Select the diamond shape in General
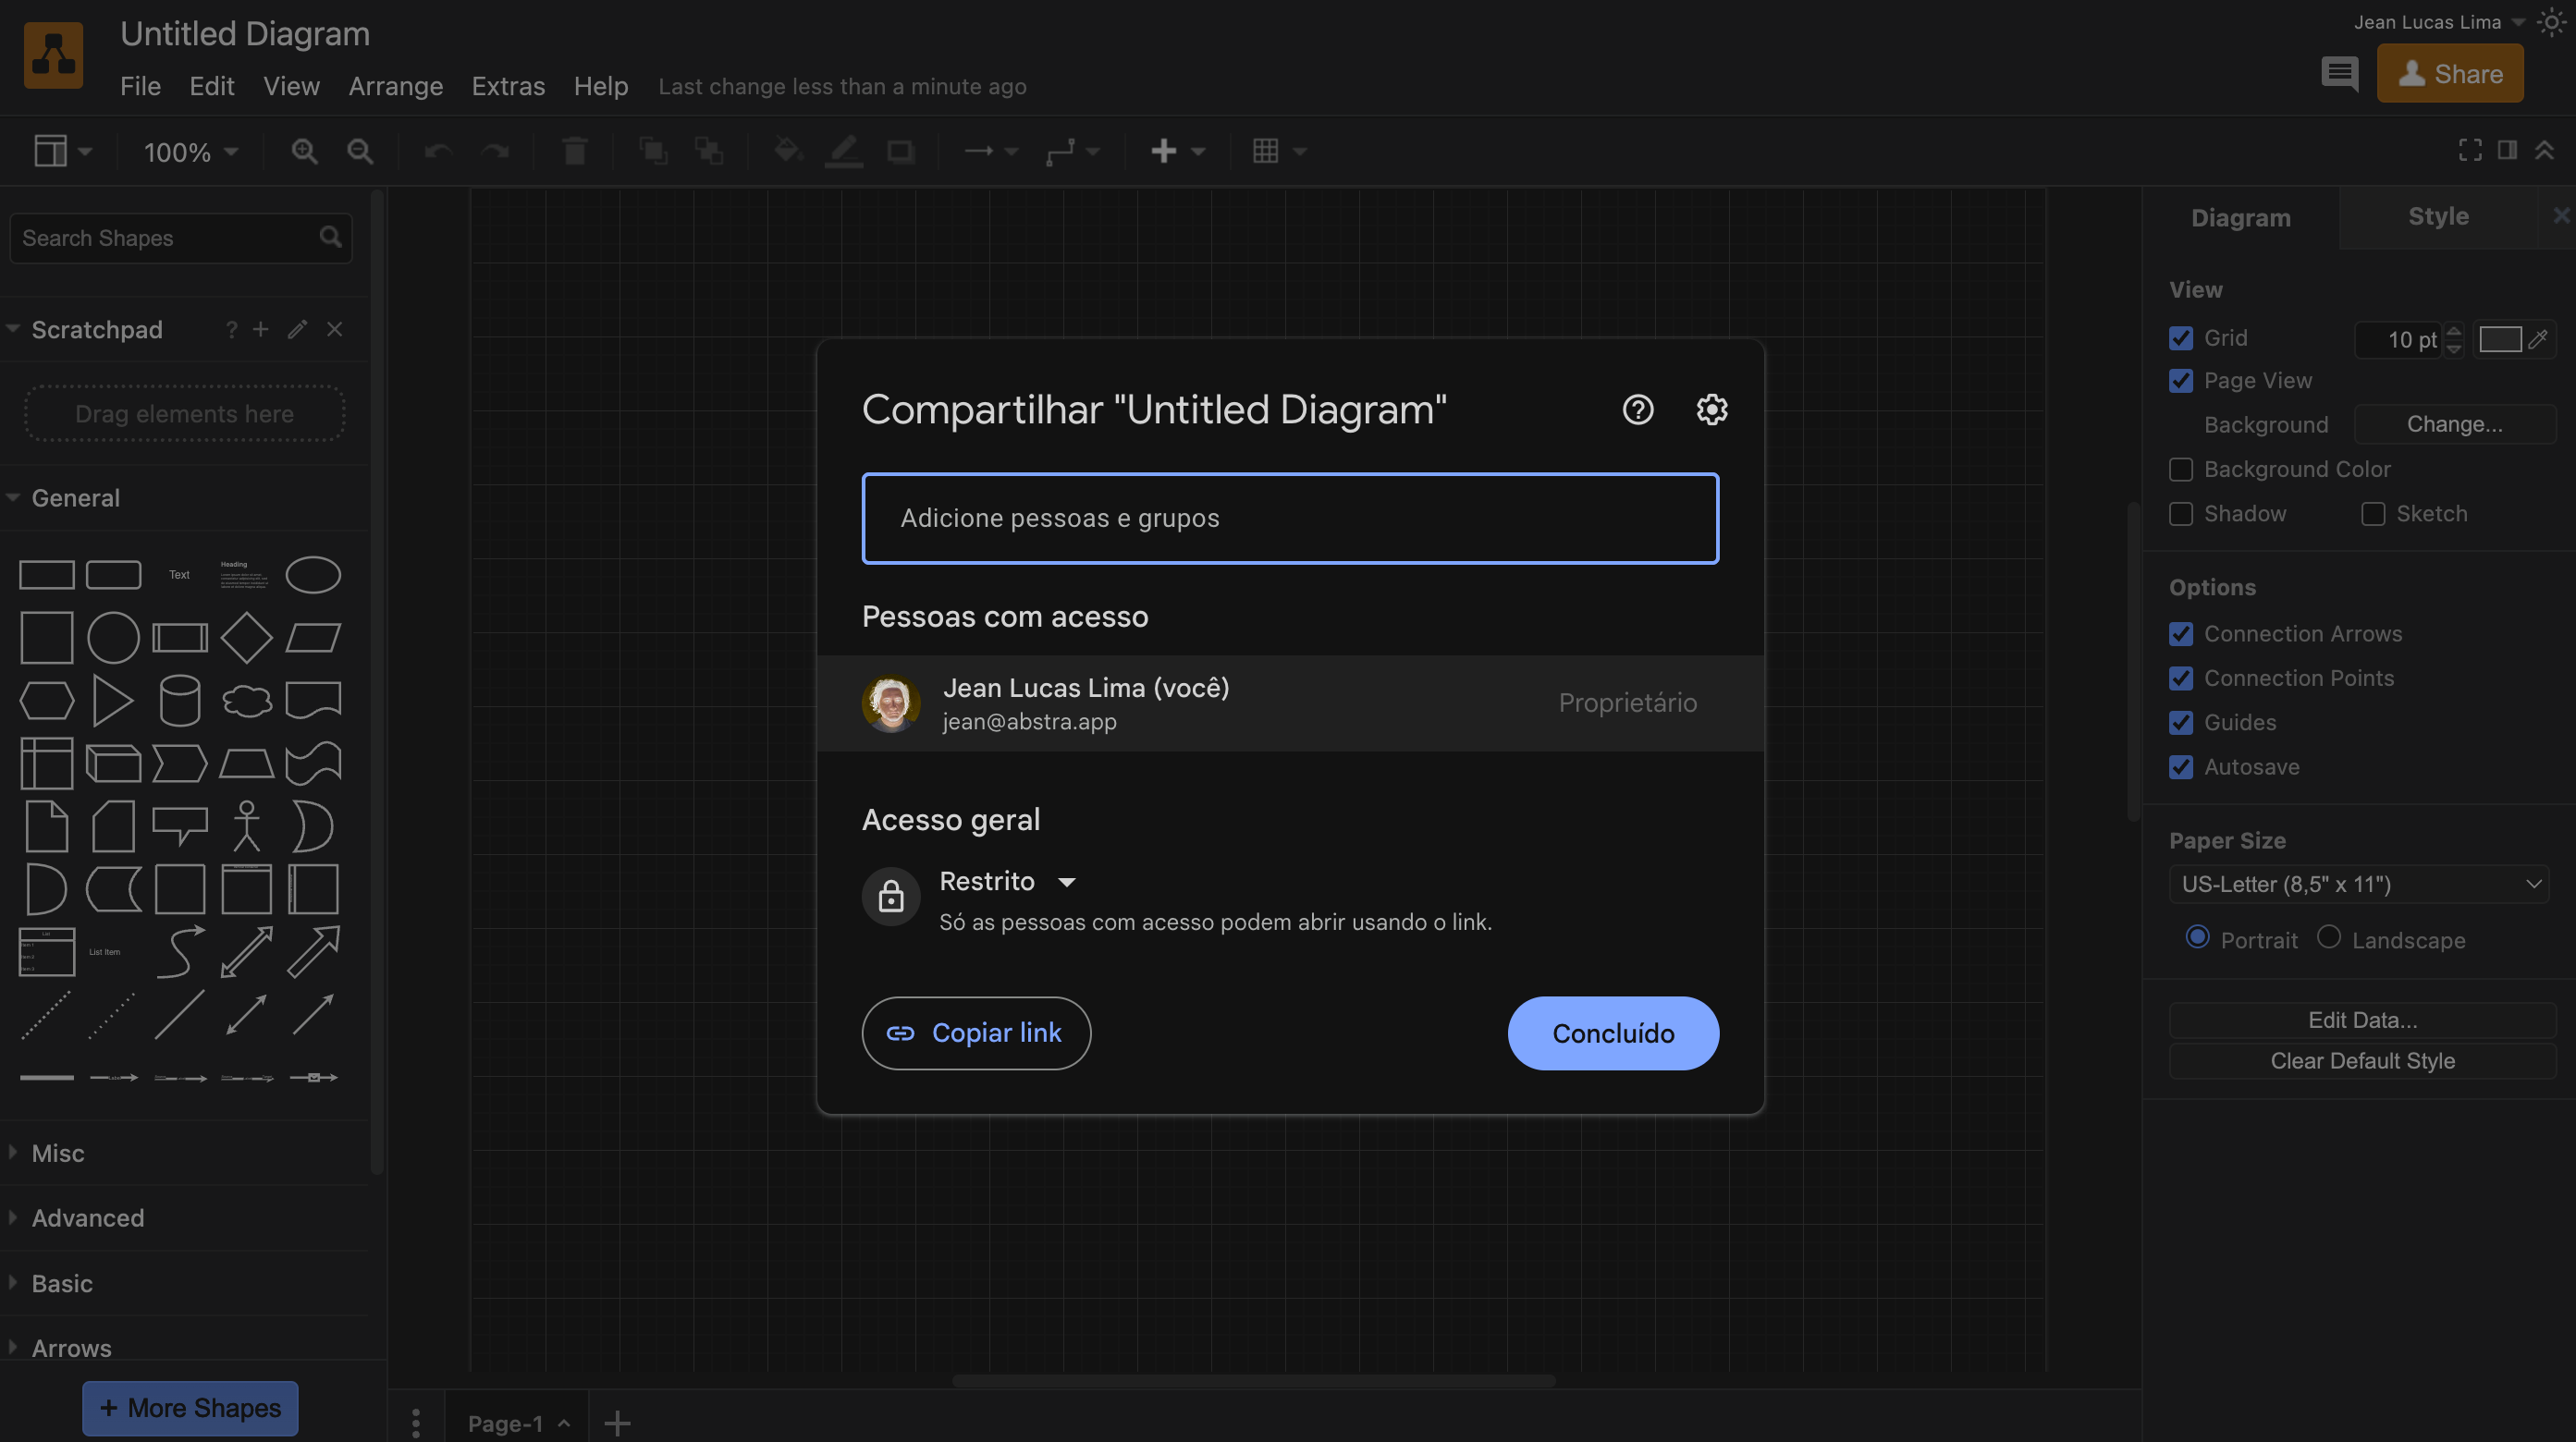Viewport: 2576px width, 1442px height. tap(246, 637)
